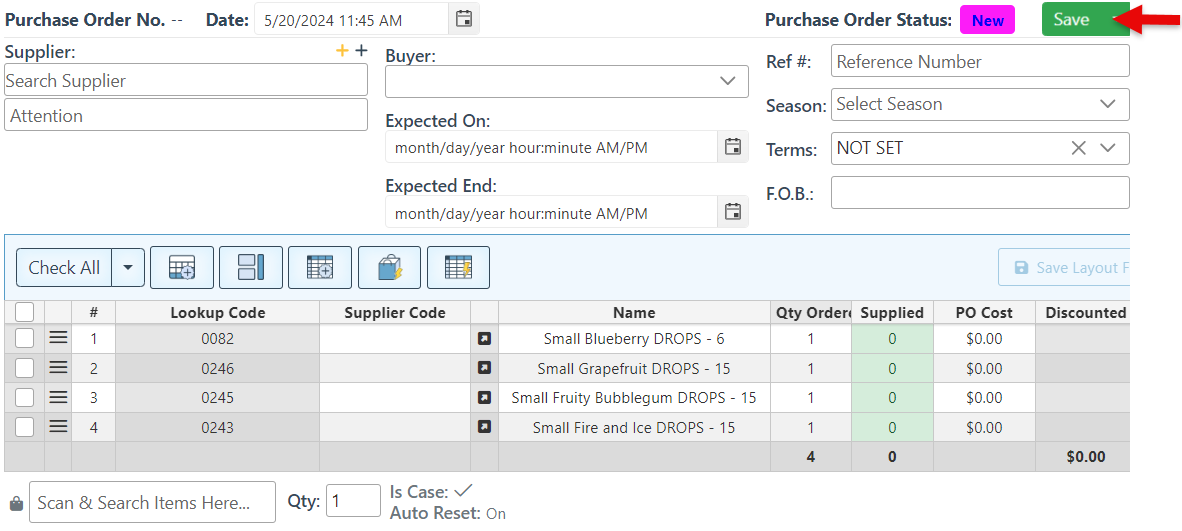Click the split panel layout toolbar icon
Viewport: 1182px width, 531px height.
tap(251, 268)
